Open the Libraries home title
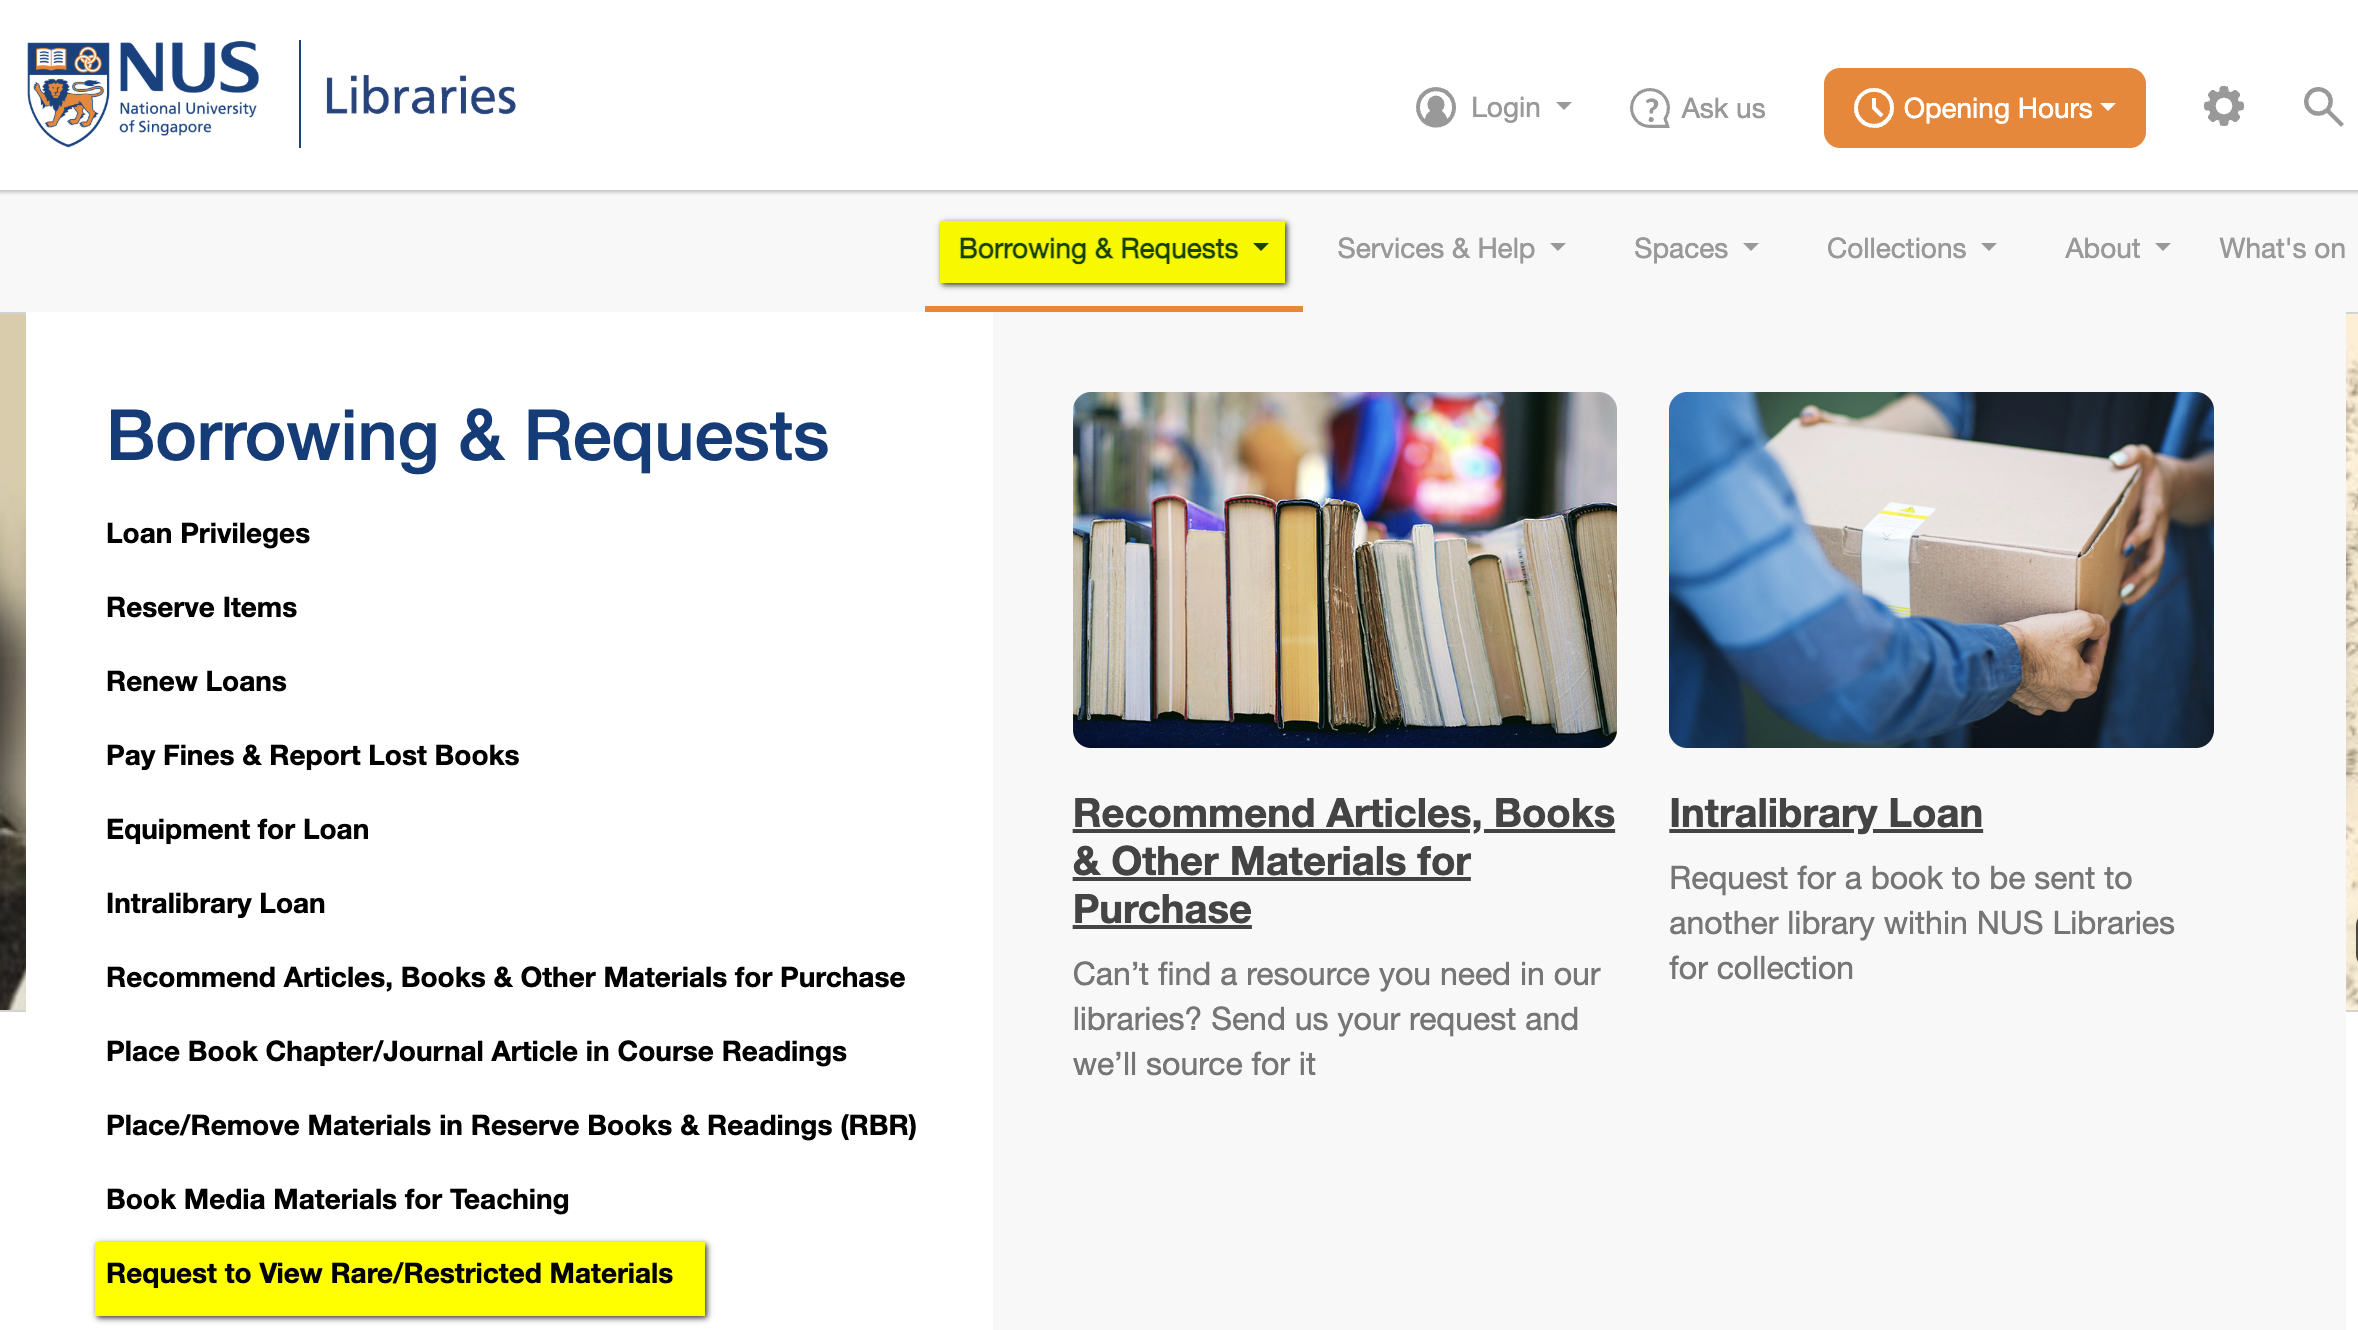2358x1330 pixels. pyautogui.click(x=419, y=96)
